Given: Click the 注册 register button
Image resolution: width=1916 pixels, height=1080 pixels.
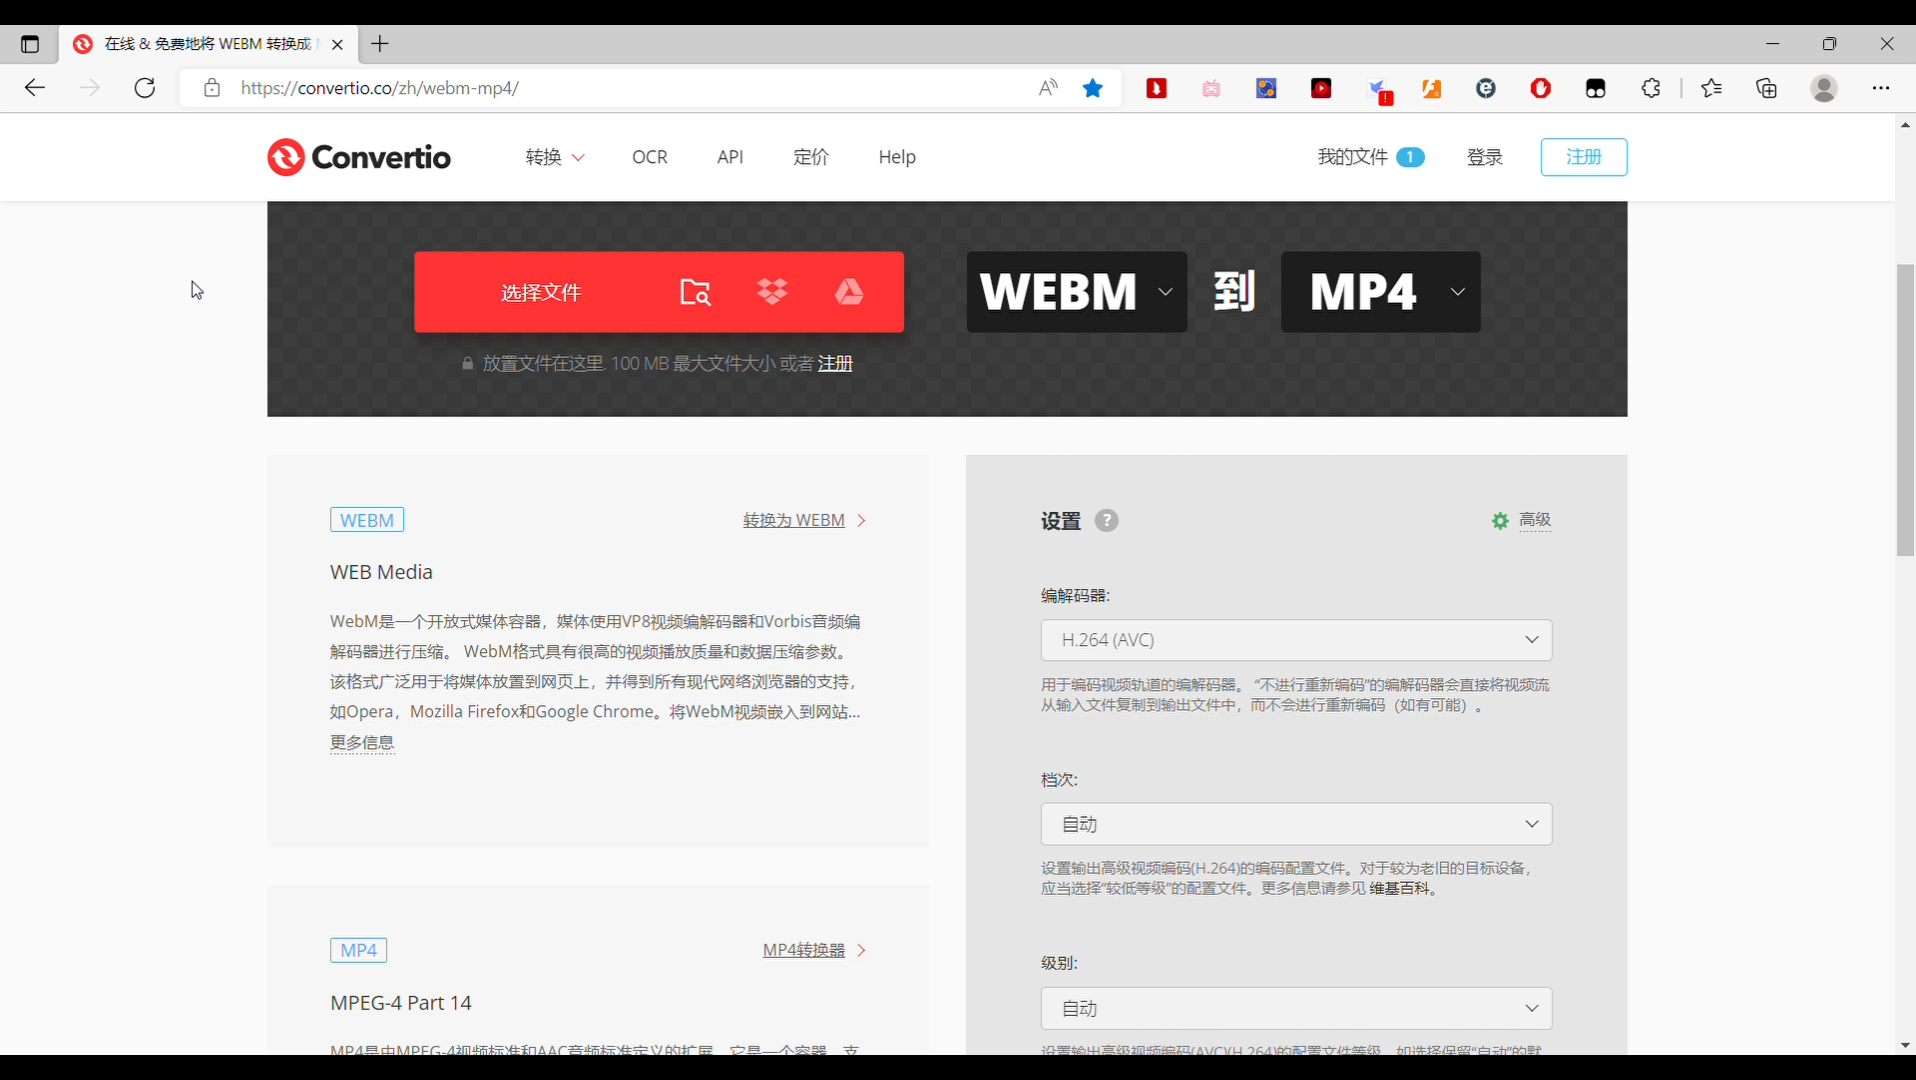Looking at the screenshot, I should (x=1583, y=157).
